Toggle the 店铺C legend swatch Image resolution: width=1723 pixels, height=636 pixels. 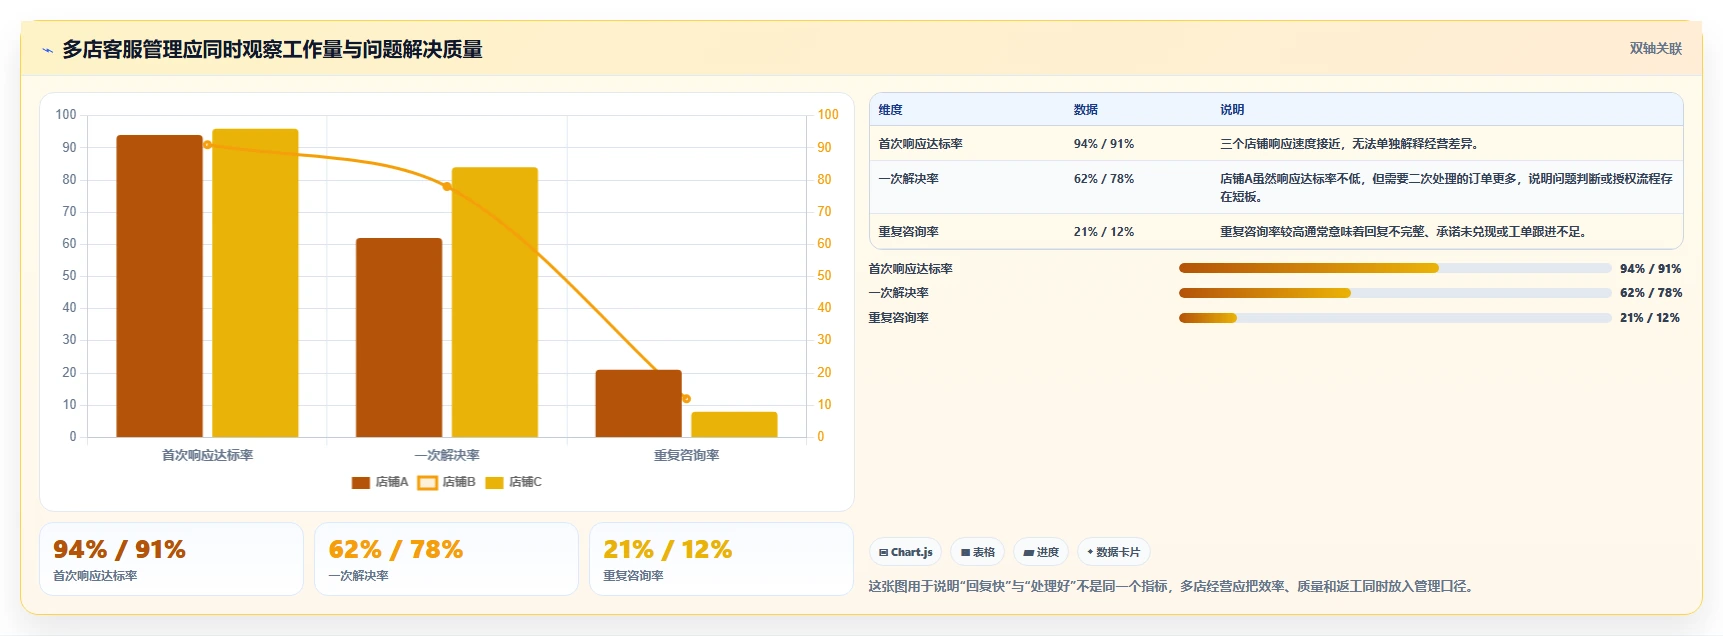pyautogui.click(x=494, y=483)
